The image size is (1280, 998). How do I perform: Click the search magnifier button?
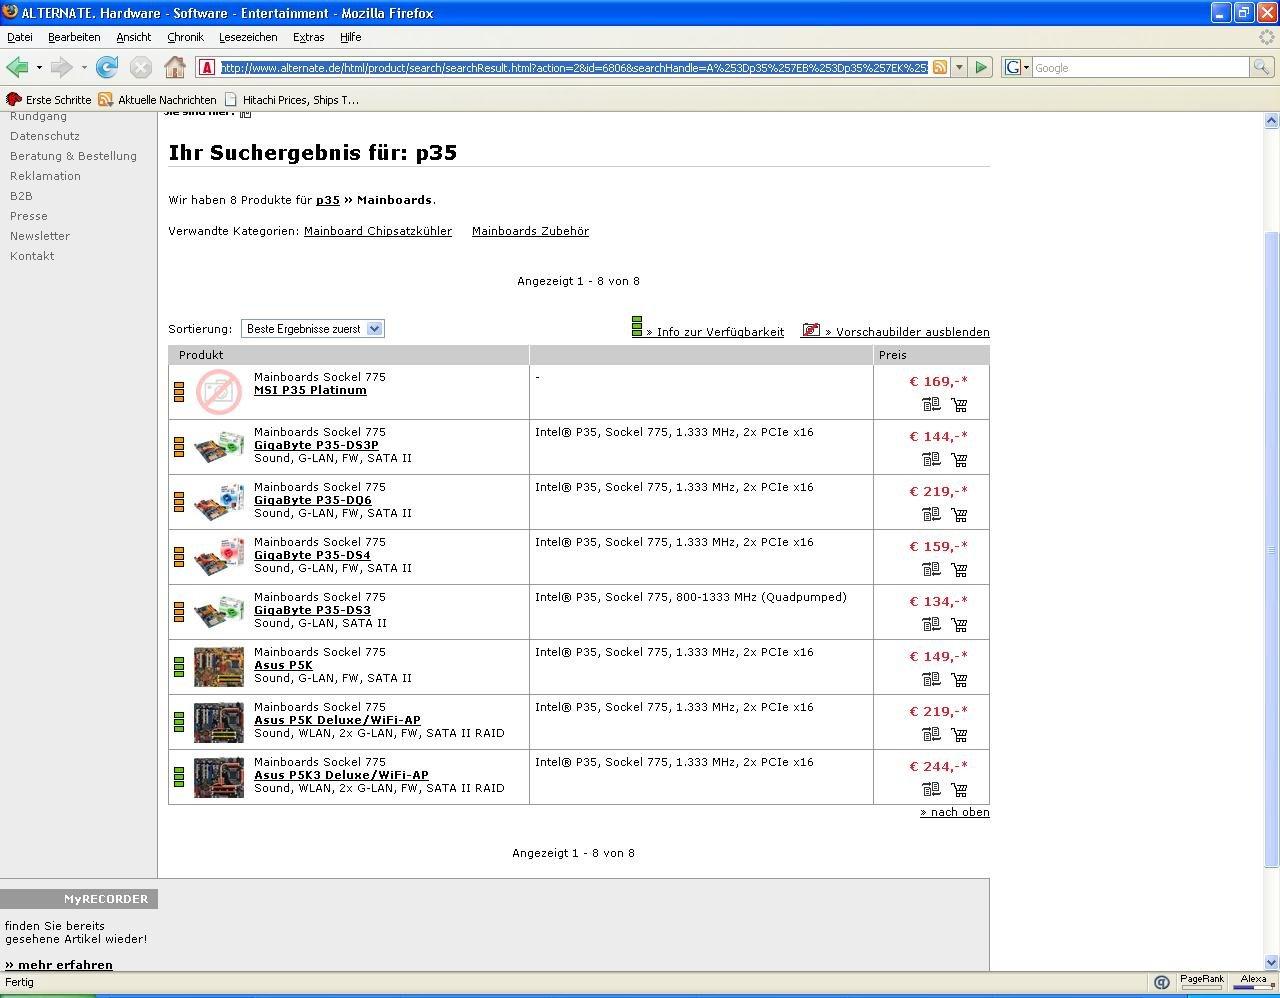(x=1262, y=67)
